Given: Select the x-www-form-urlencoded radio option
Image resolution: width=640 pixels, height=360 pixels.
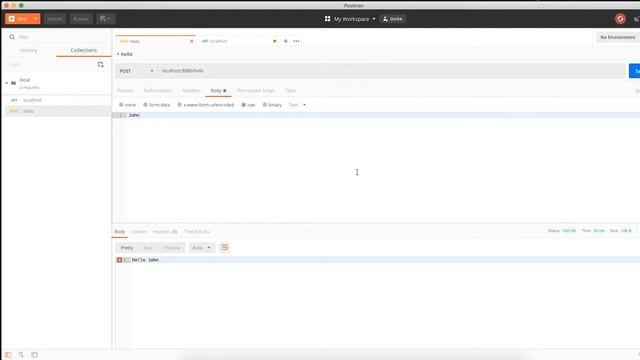Looking at the screenshot, I should click(179, 105).
